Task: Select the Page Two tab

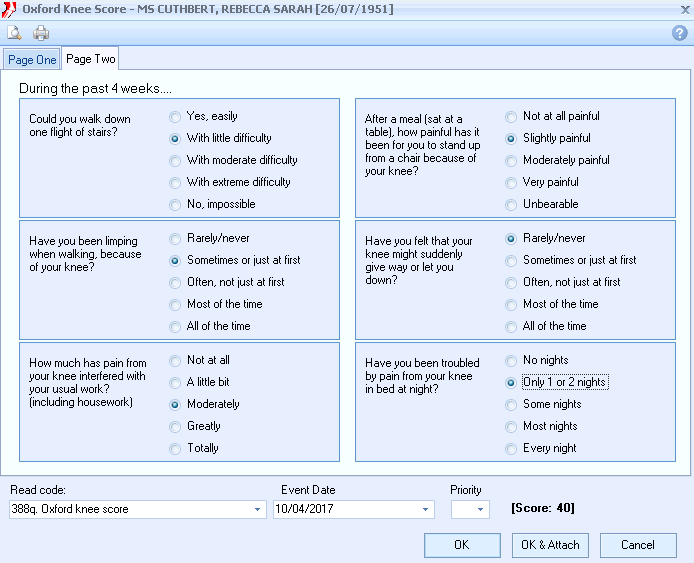Action: [x=91, y=59]
